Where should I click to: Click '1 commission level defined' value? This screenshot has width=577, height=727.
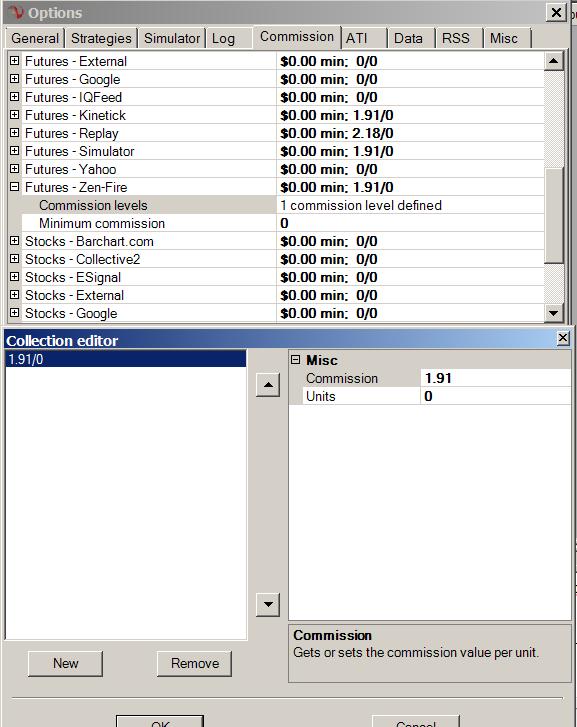click(x=410, y=205)
